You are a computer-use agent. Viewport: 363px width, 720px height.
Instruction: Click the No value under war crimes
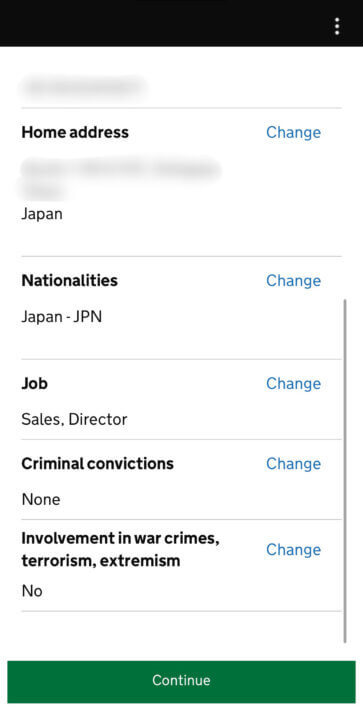(x=32, y=591)
